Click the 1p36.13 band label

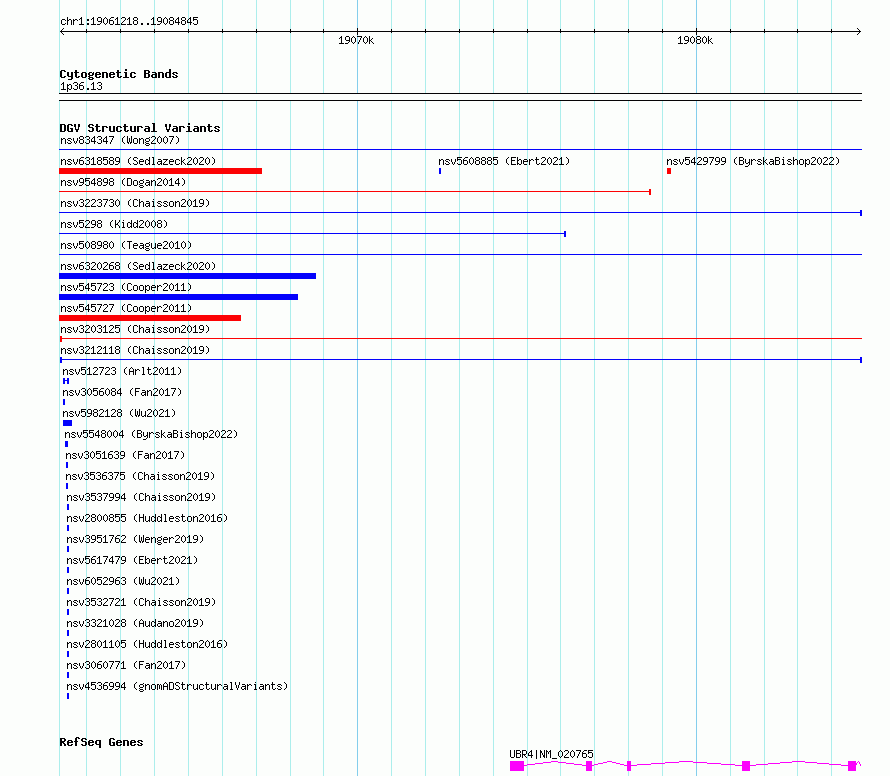(x=81, y=86)
